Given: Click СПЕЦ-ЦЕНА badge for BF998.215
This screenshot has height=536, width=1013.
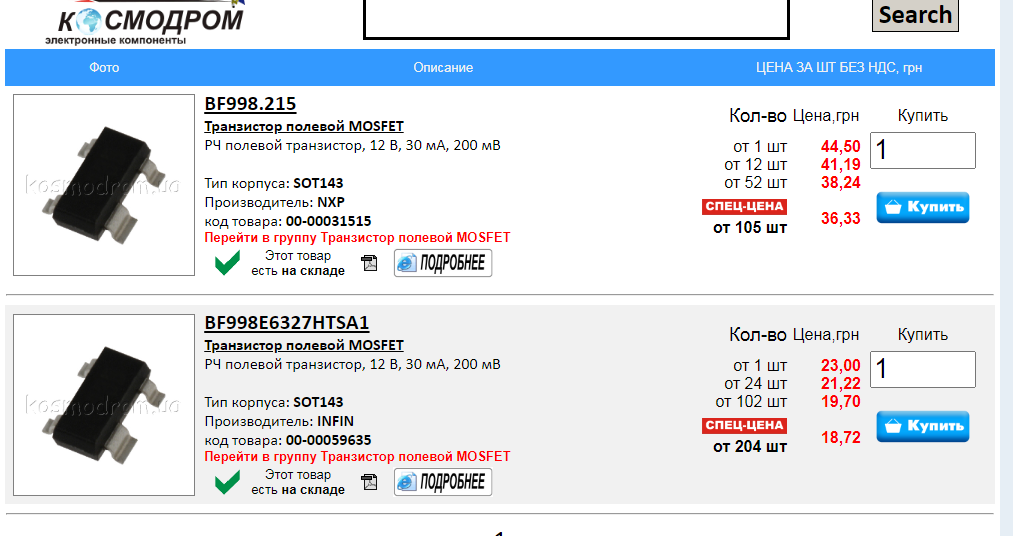Looking at the screenshot, I should [x=744, y=207].
